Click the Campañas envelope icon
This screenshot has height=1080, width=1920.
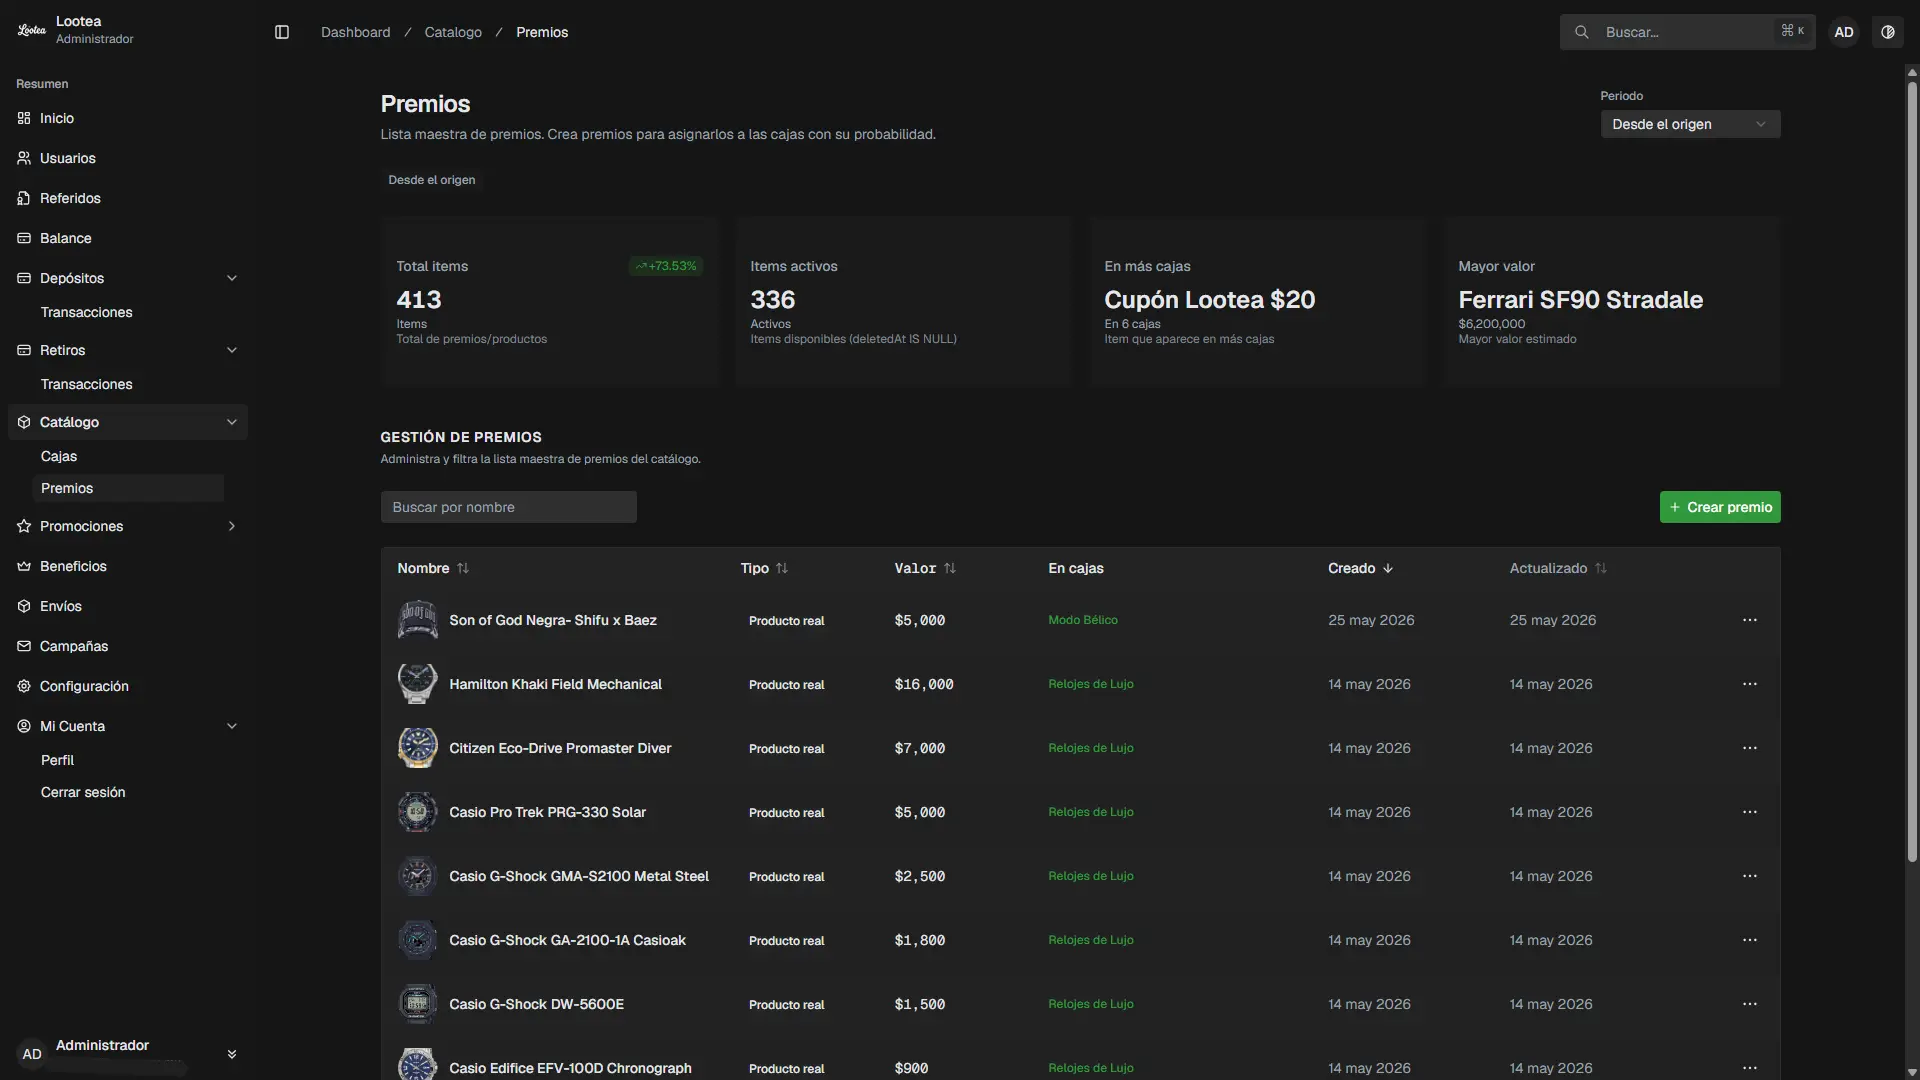24,646
